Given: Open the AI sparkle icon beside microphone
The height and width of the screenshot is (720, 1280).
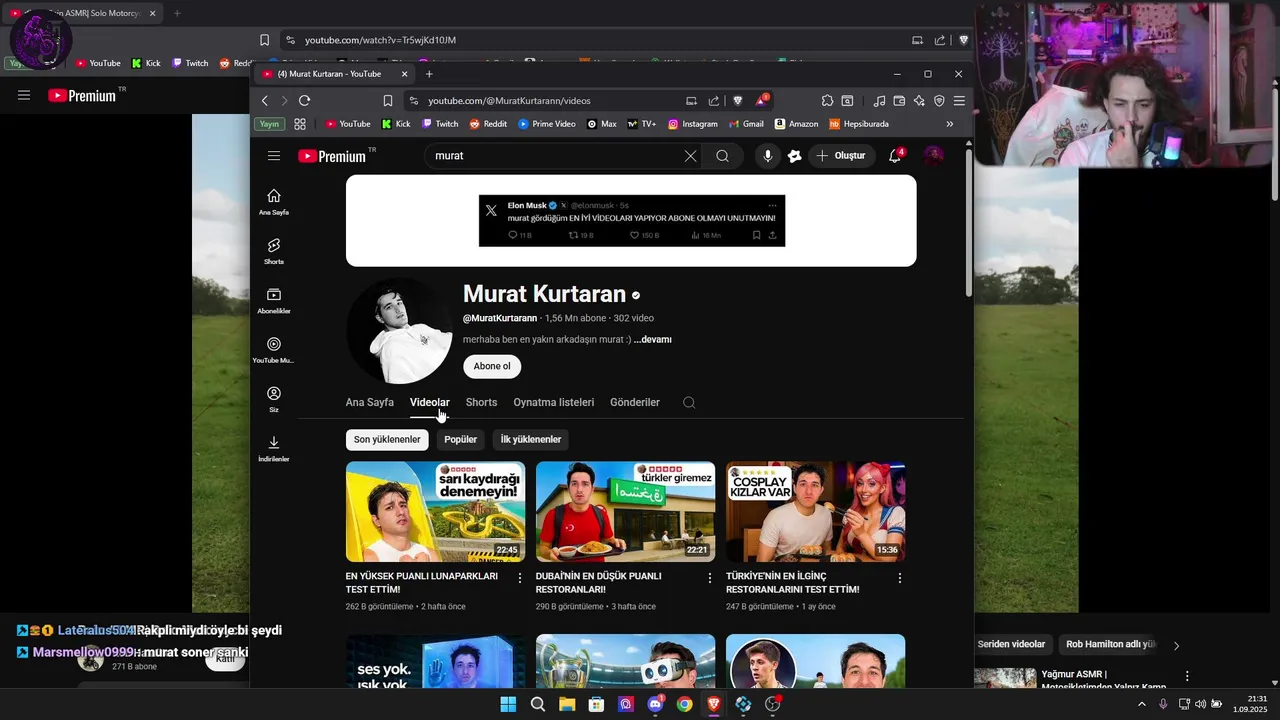Looking at the screenshot, I should coord(795,156).
